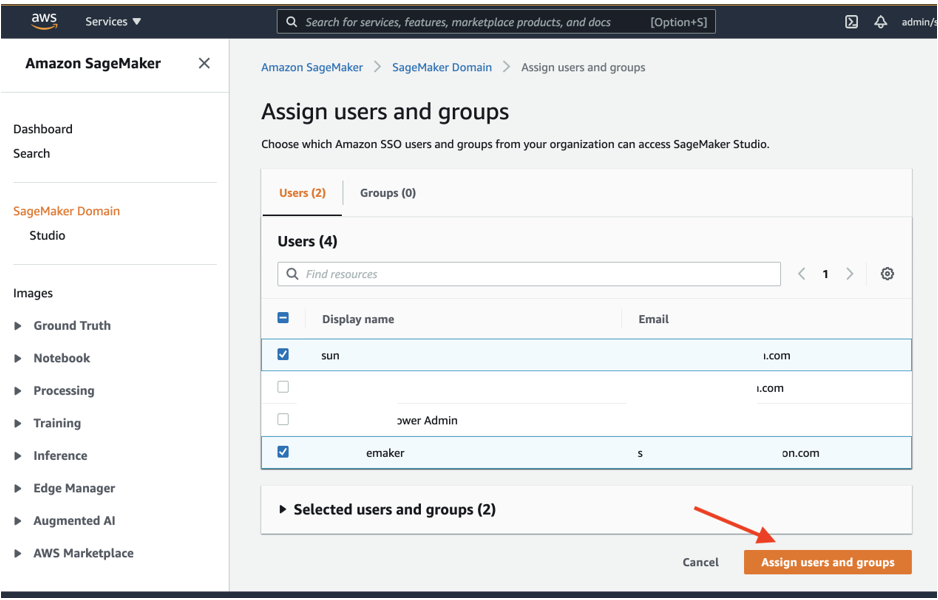Select SageMaker Domain in sidebar
The image size is (938, 600).
coord(66,211)
